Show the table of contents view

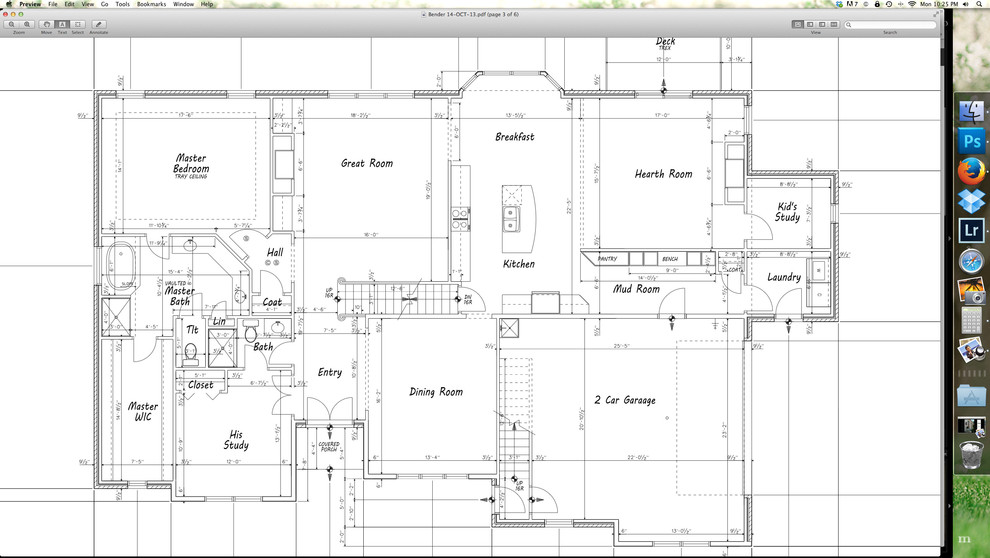coord(822,24)
